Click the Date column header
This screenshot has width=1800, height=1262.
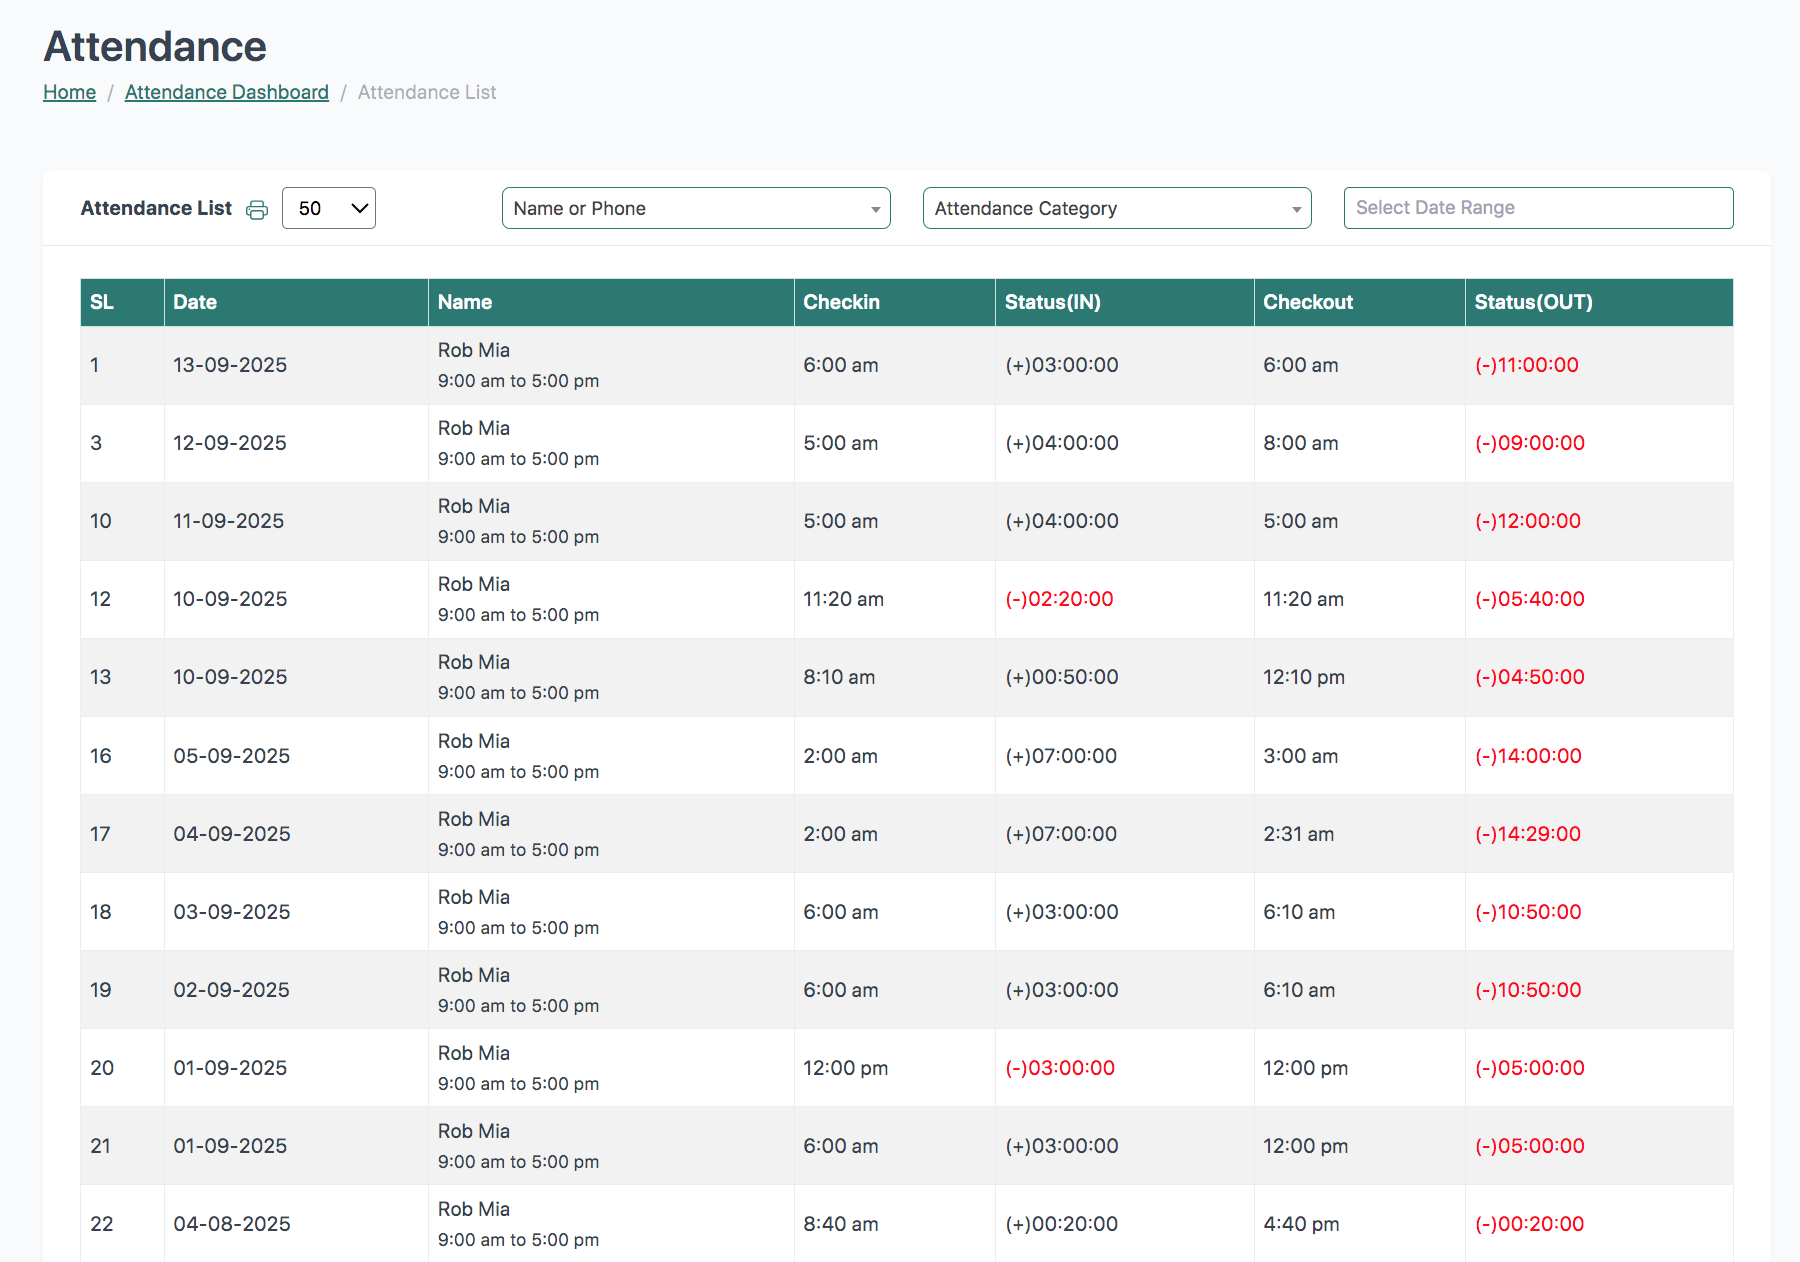[195, 302]
